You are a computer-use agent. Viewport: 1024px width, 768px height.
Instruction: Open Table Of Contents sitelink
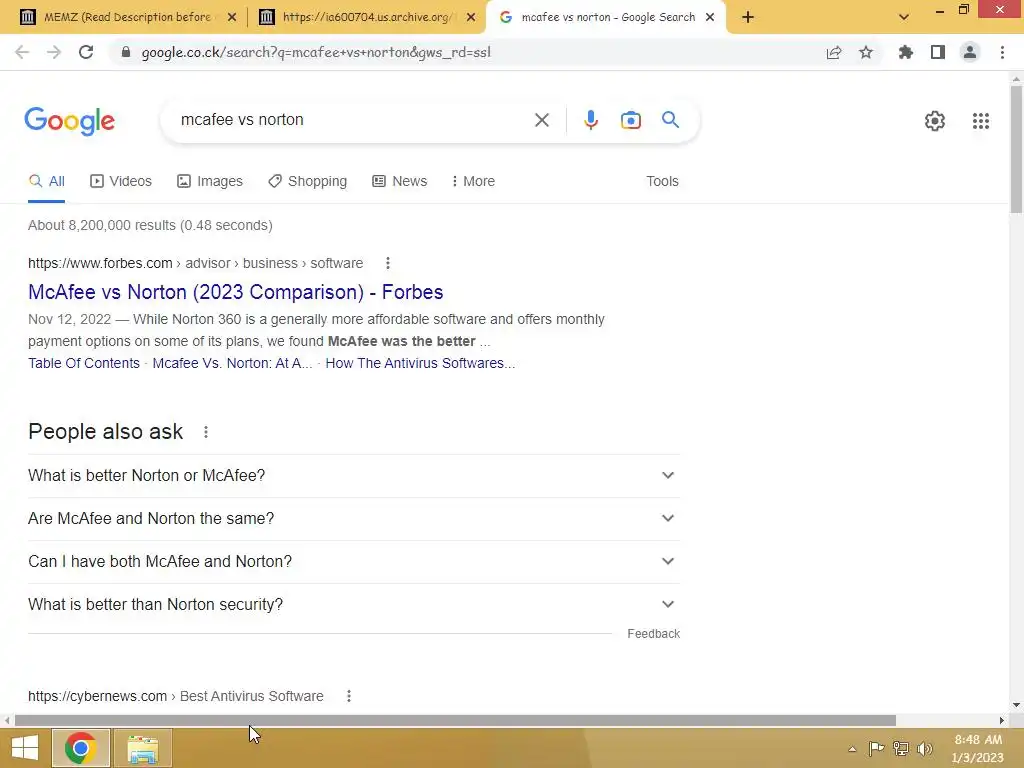point(84,363)
